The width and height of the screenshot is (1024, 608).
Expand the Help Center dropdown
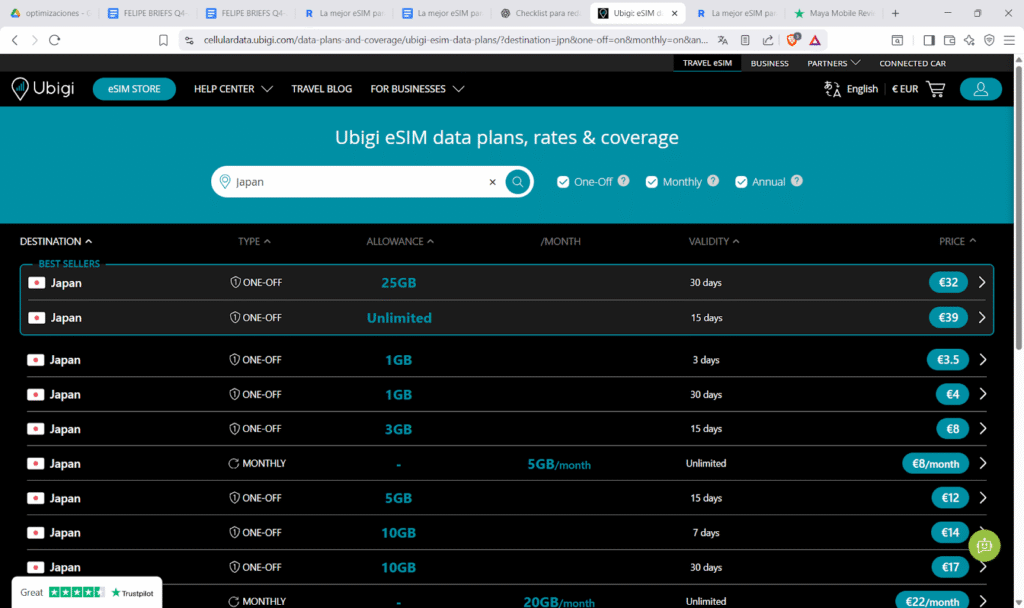pos(233,89)
